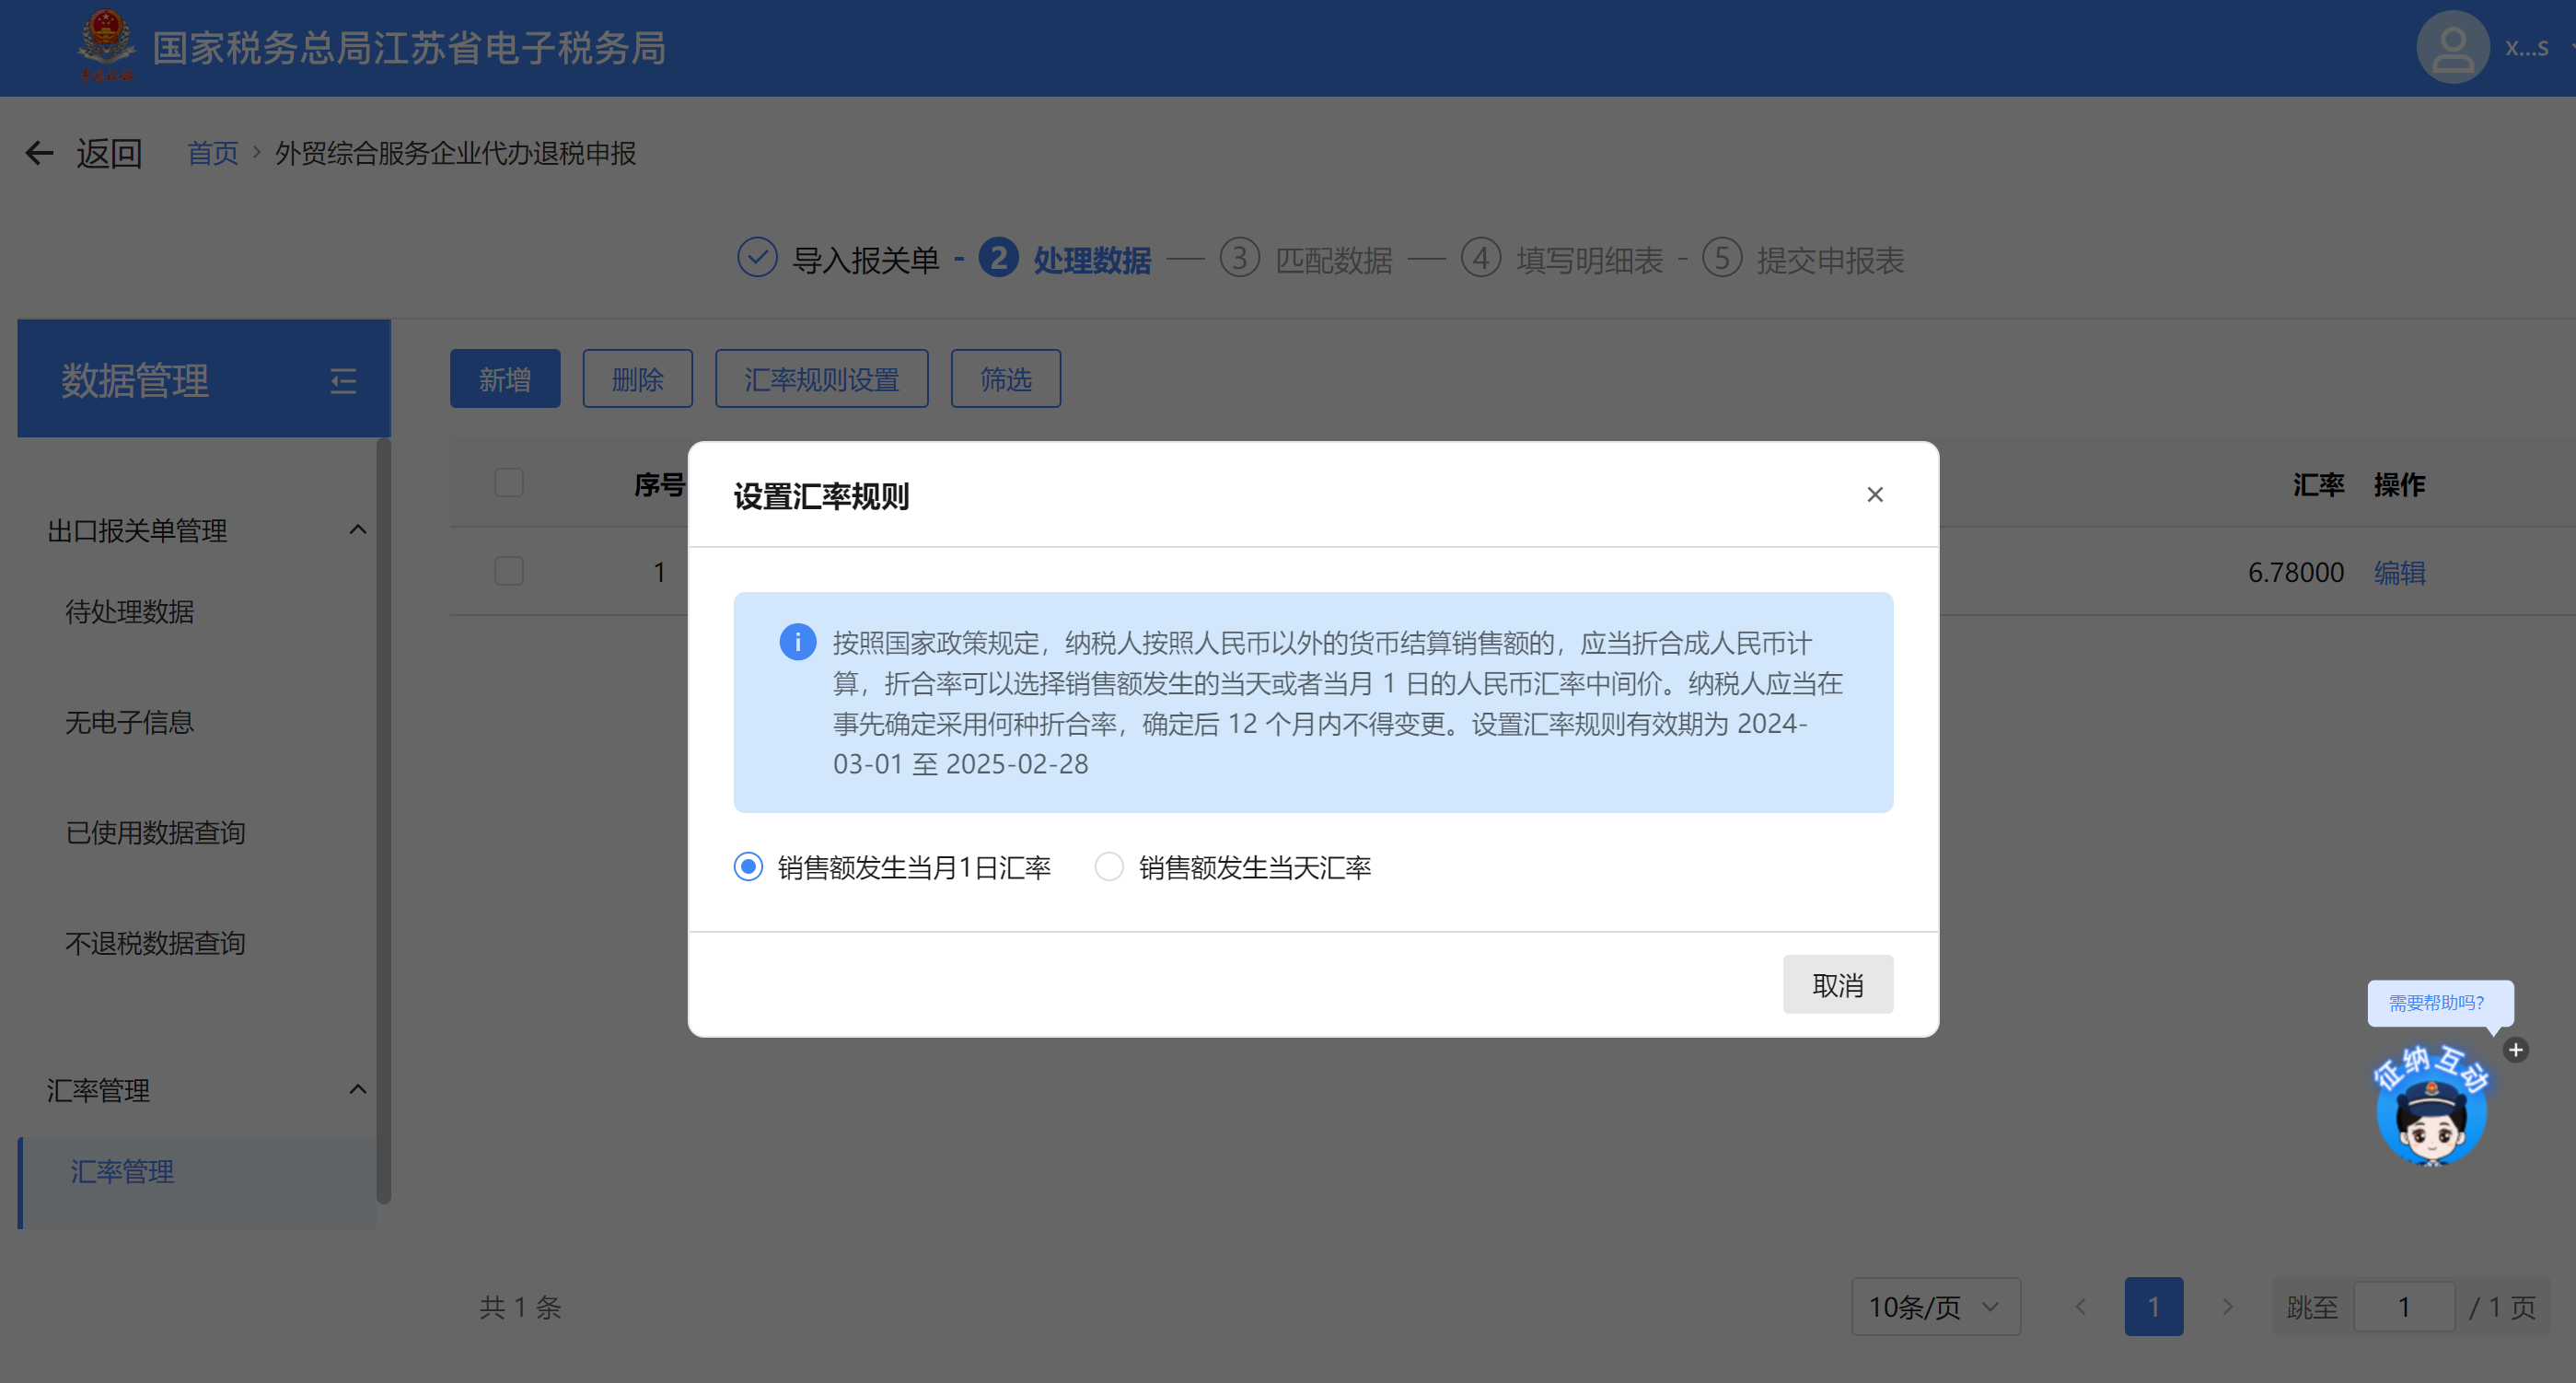This screenshot has width=2576, height=1383.
Task: Click the back arrow icon next to 返回
Action: (x=39, y=153)
